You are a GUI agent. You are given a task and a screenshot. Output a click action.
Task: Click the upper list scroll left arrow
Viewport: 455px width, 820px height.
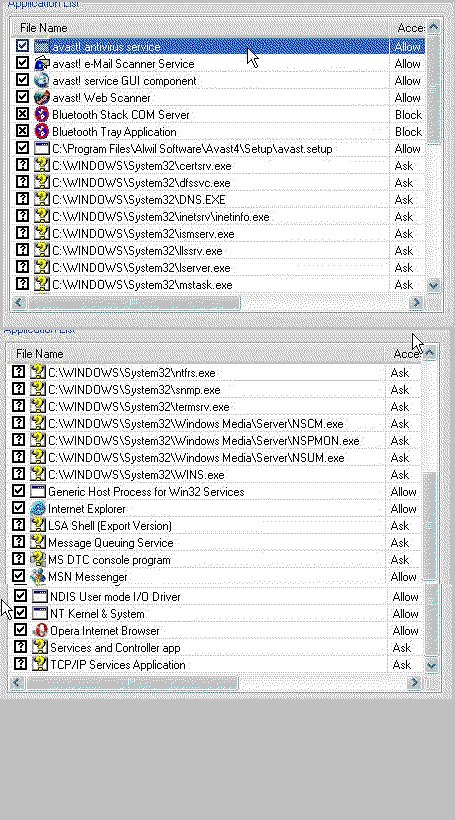19,302
